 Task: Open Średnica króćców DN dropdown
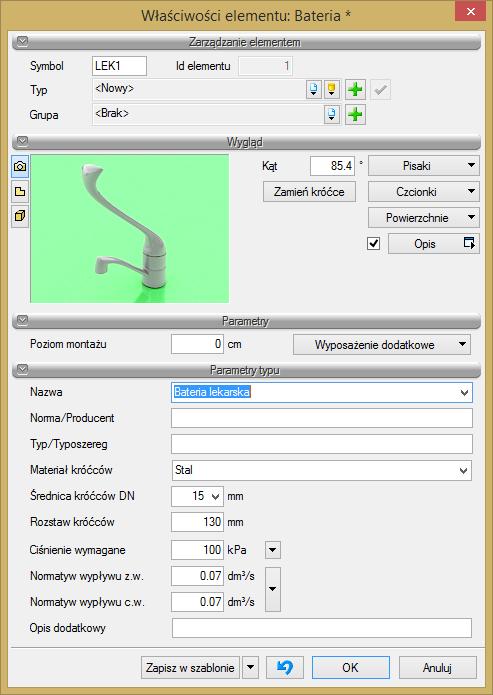tap(215, 496)
